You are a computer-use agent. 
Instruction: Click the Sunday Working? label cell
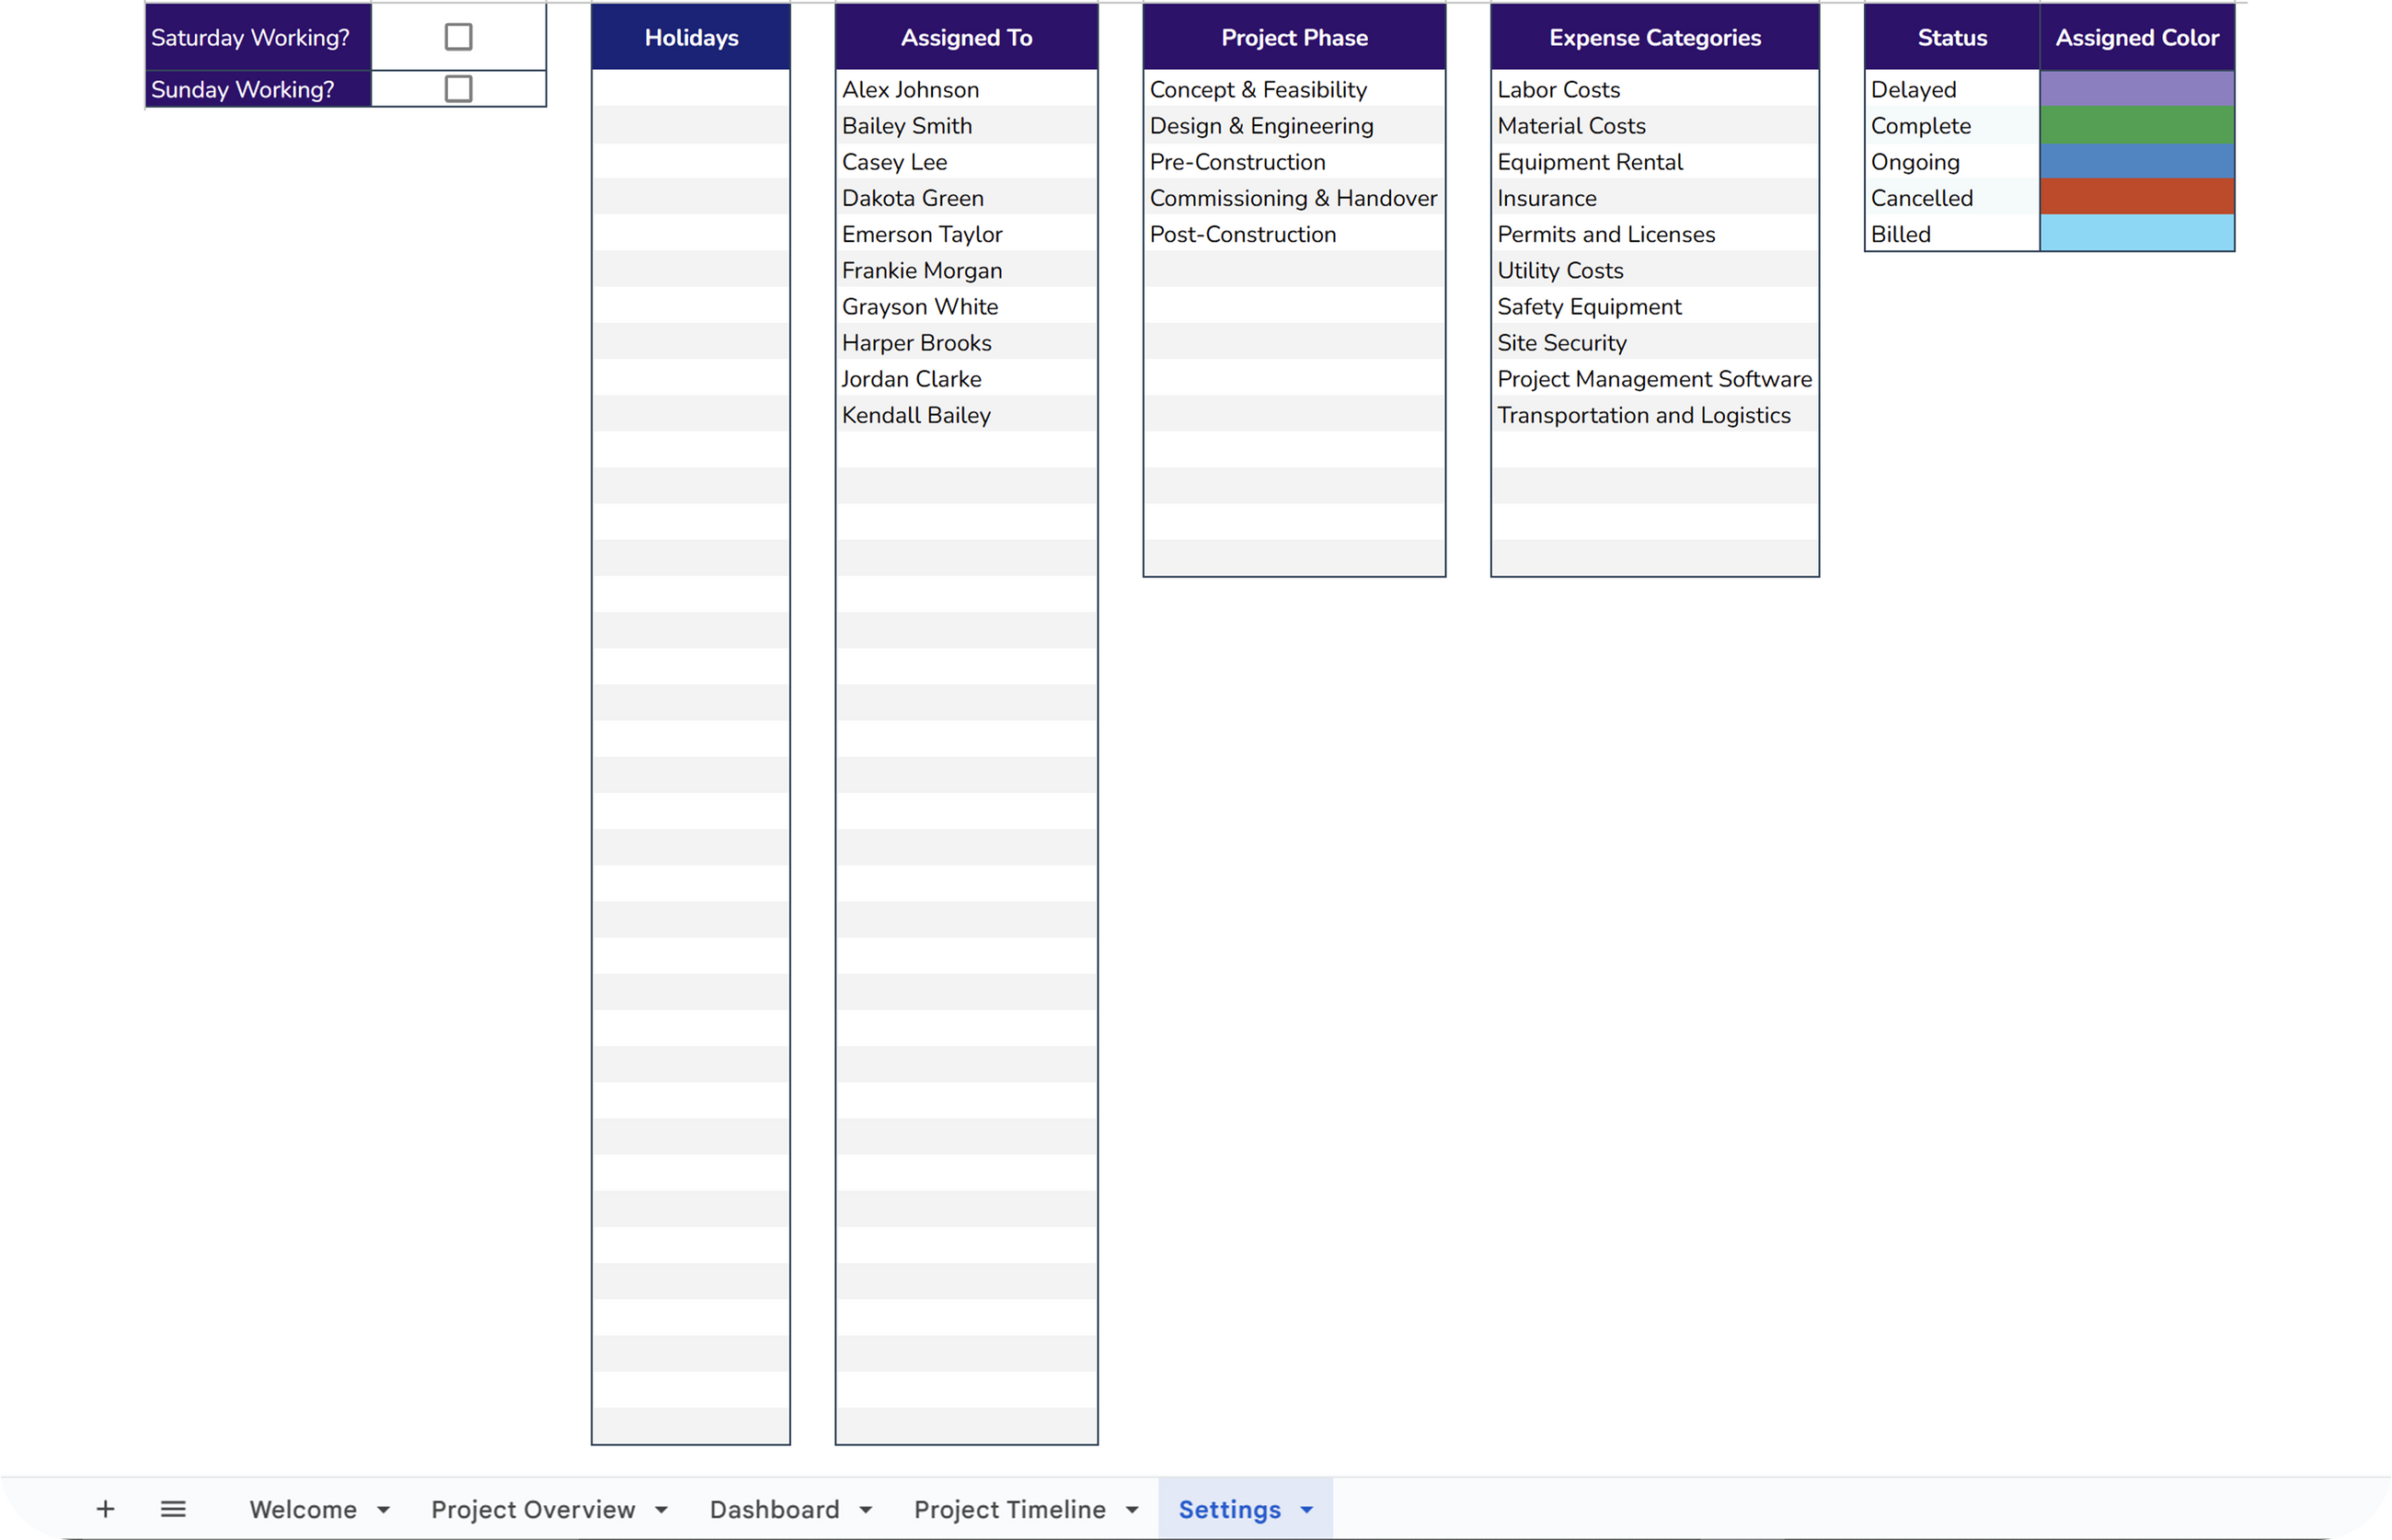(258, 89)
